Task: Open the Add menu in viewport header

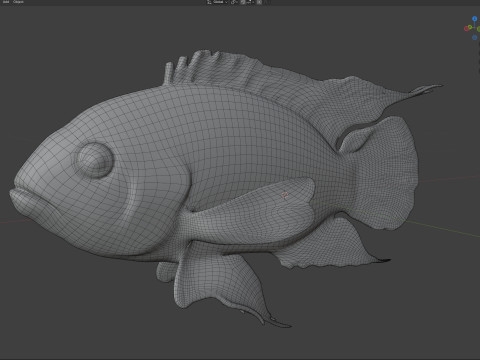Action: [6, 2]
